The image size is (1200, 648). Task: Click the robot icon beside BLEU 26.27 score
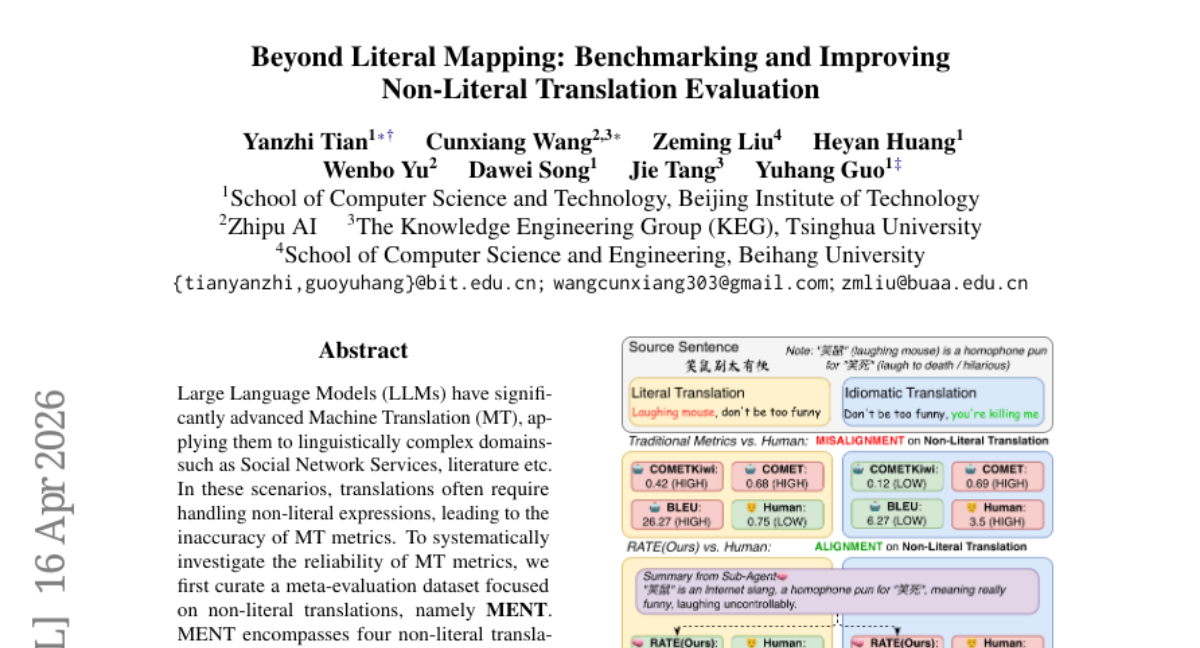(x=654, y=507)
